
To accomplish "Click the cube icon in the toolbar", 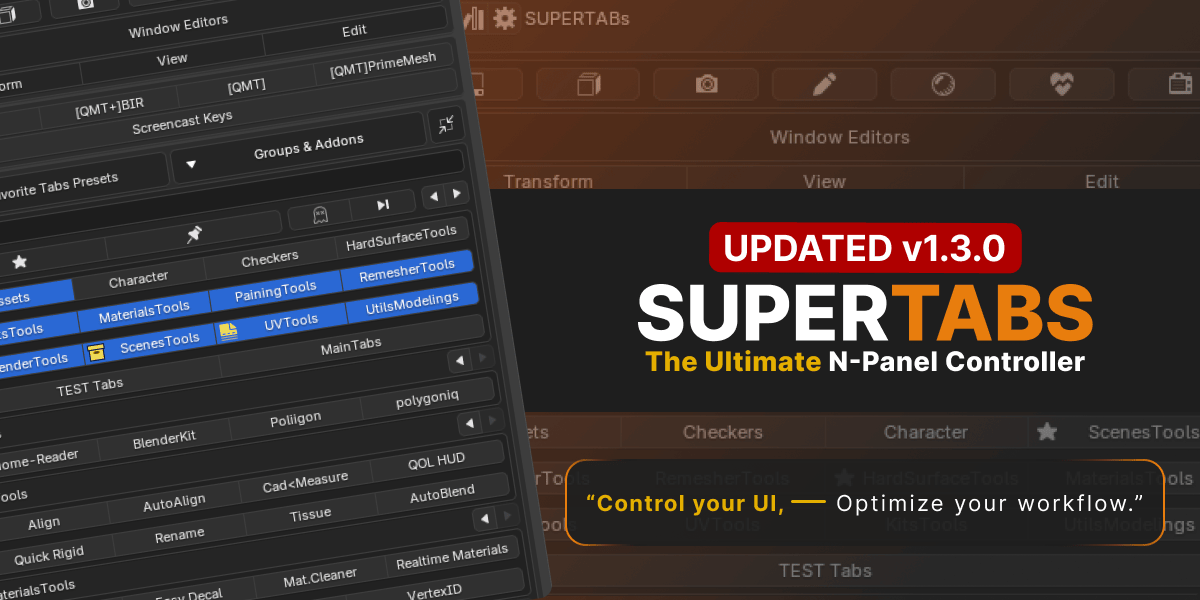I will pyautogui.click(x=588, y=84).
